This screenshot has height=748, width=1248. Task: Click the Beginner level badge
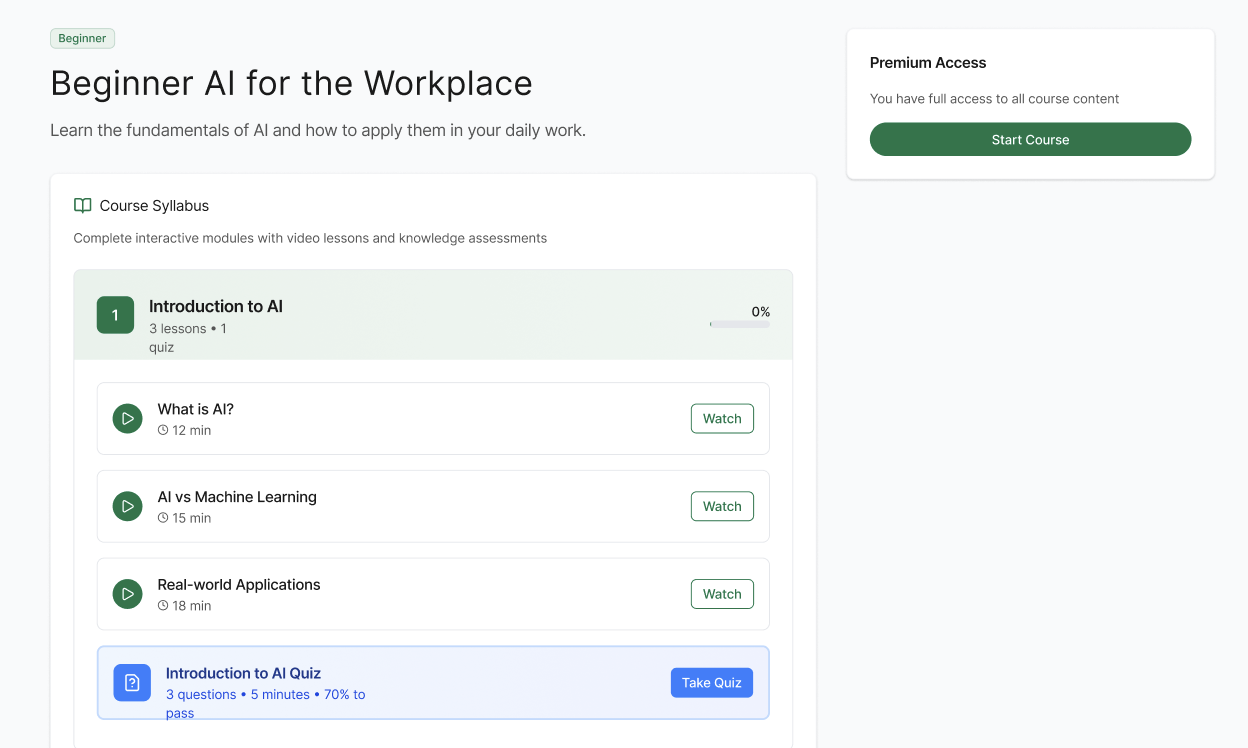(83, 39)
